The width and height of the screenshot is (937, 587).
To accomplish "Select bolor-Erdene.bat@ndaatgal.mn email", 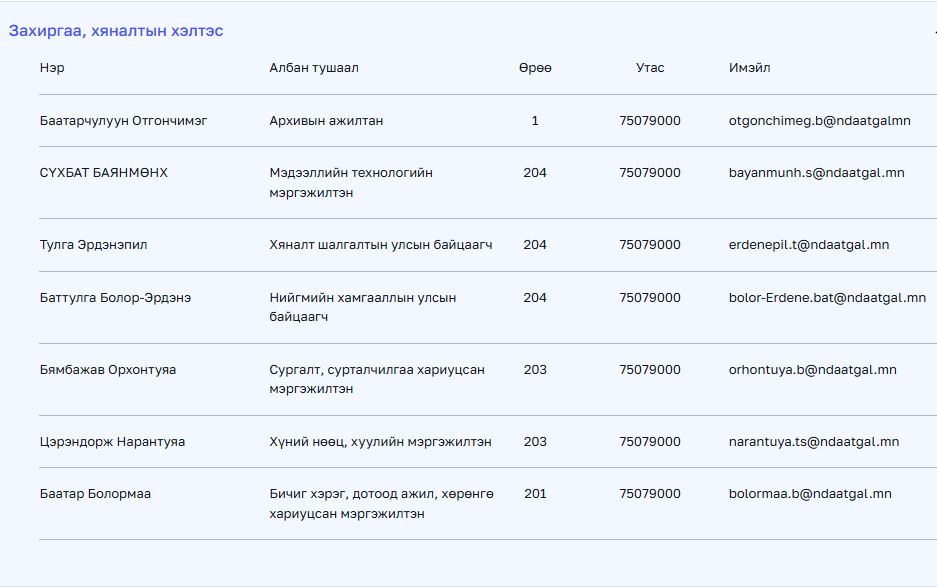I will pos(827,298).
